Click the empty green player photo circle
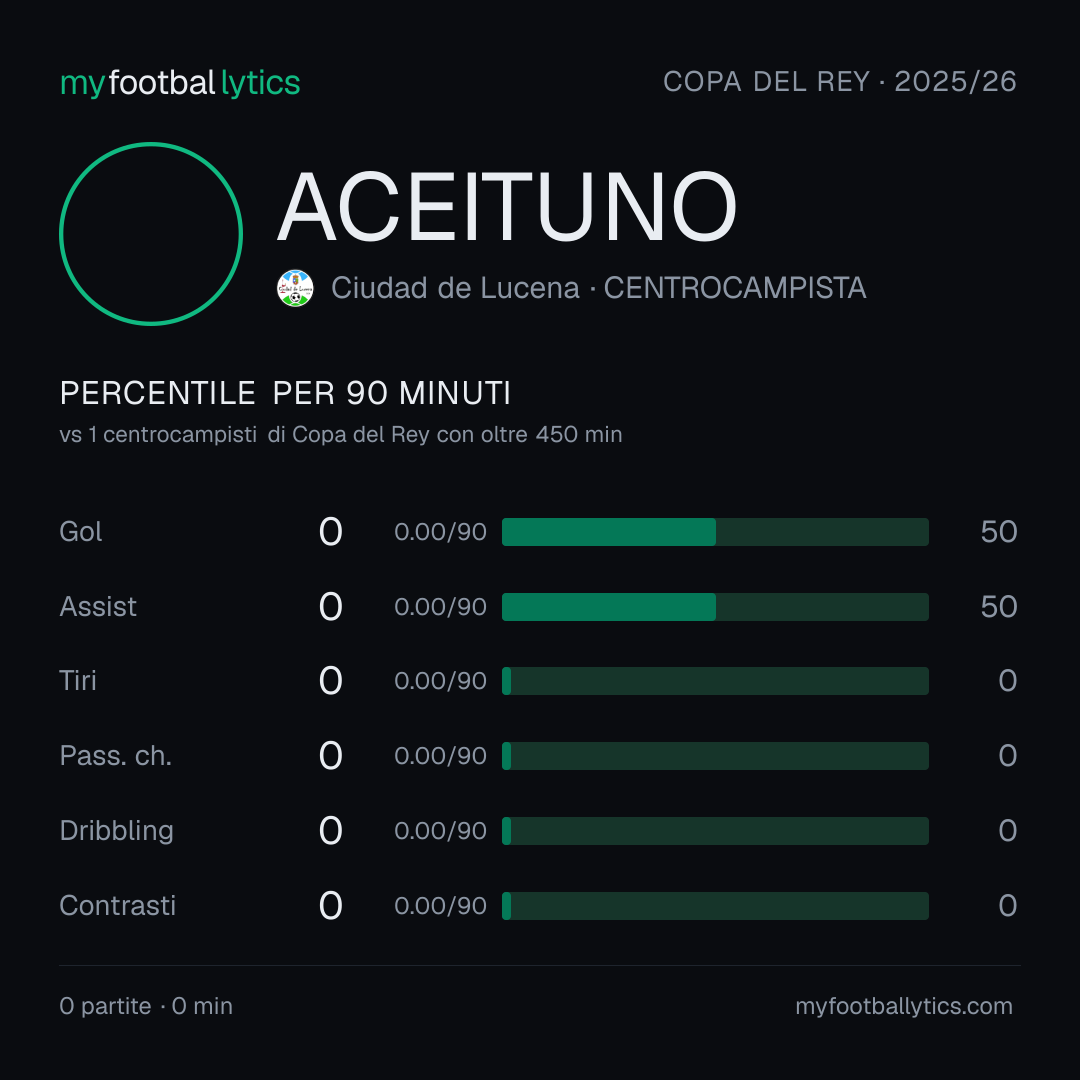 tap(151, 233)
